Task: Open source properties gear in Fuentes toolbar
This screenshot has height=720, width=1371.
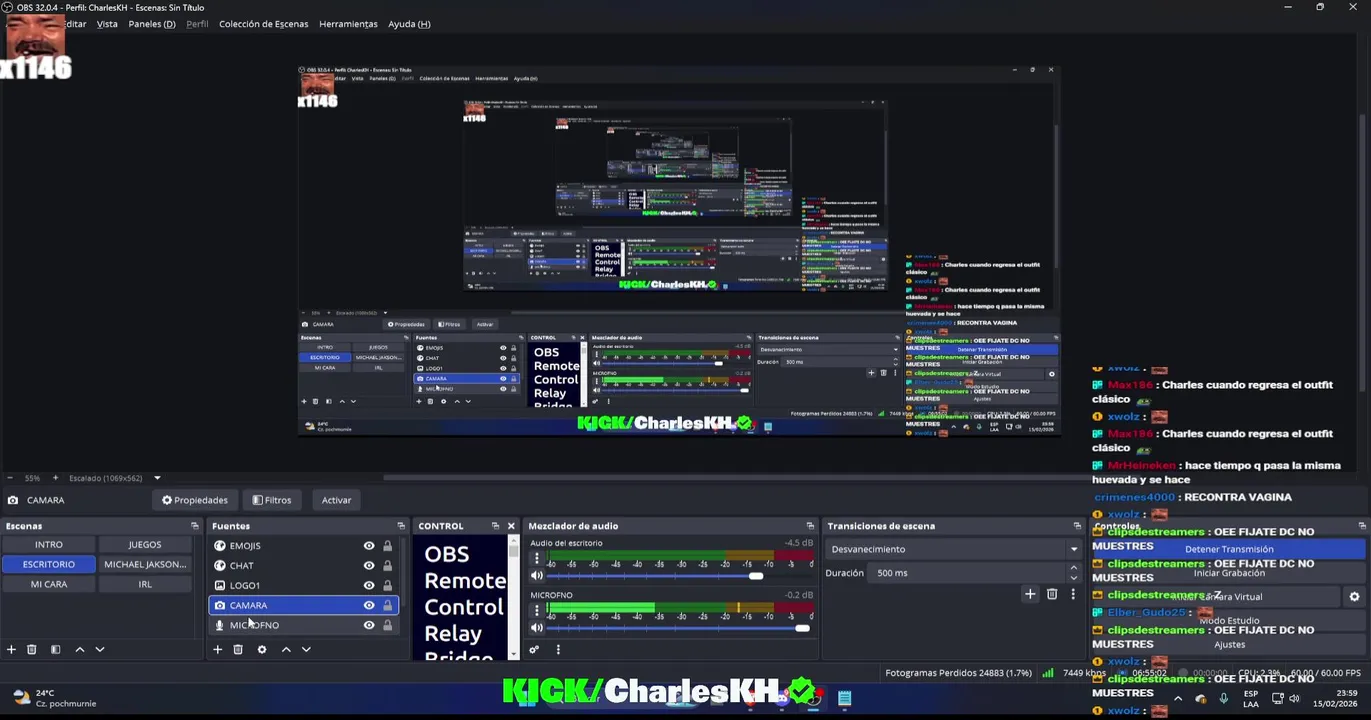Action: point(262,650)
